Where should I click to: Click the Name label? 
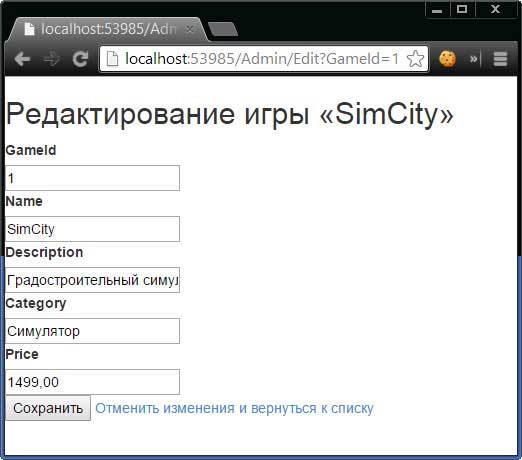pyautogui.click(x=24, y=201)
